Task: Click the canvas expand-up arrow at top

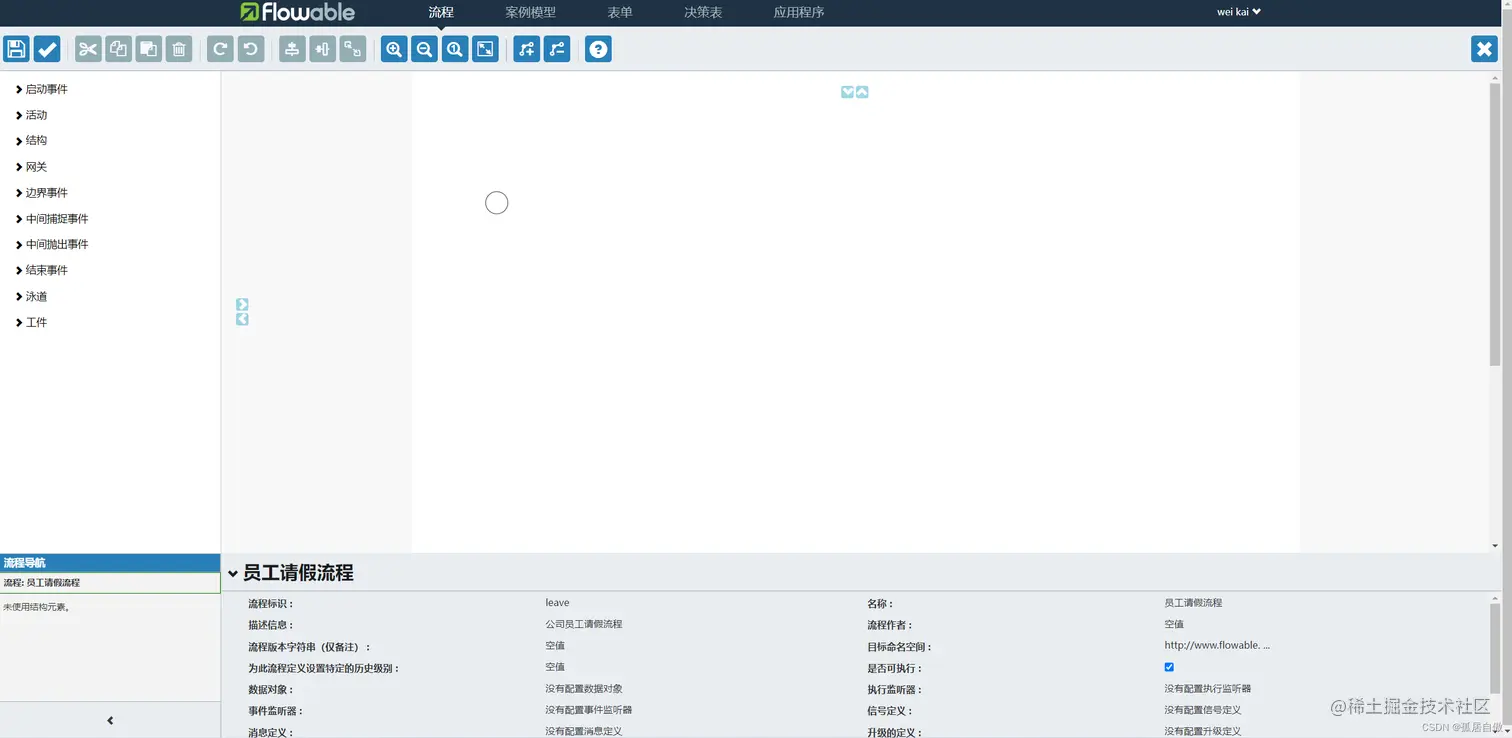Action: click(862, 92)
